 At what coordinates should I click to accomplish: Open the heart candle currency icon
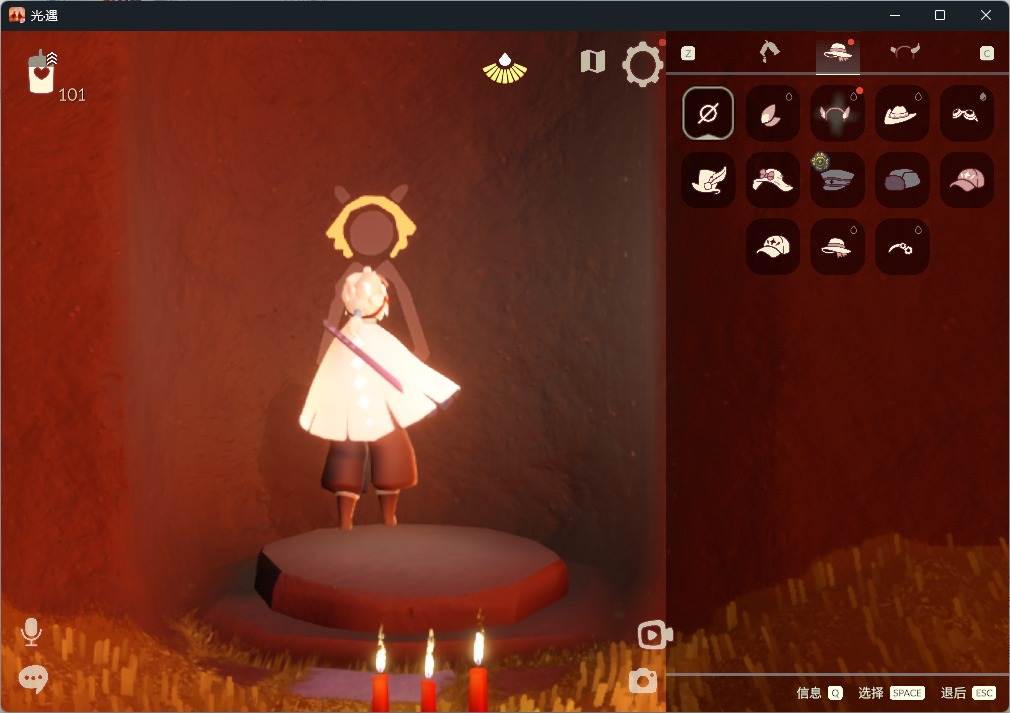42,73
